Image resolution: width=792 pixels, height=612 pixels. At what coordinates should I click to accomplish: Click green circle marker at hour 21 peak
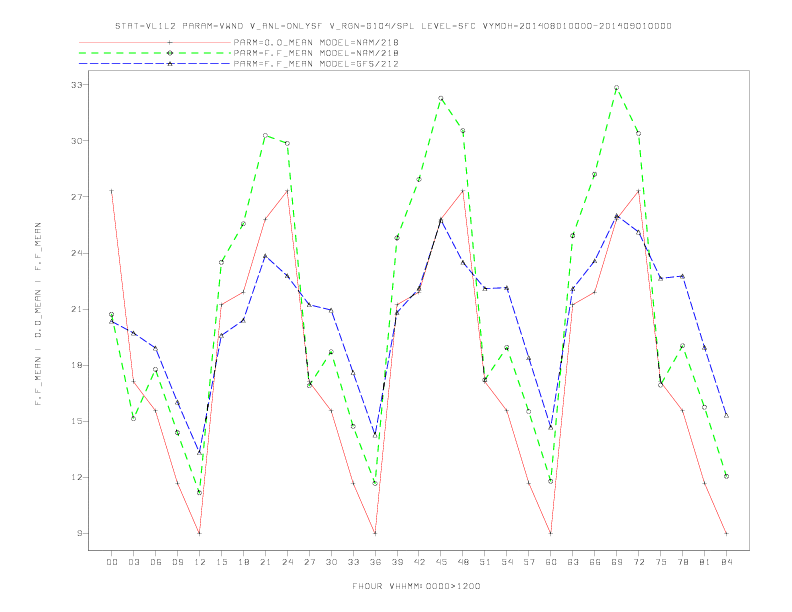265,135
